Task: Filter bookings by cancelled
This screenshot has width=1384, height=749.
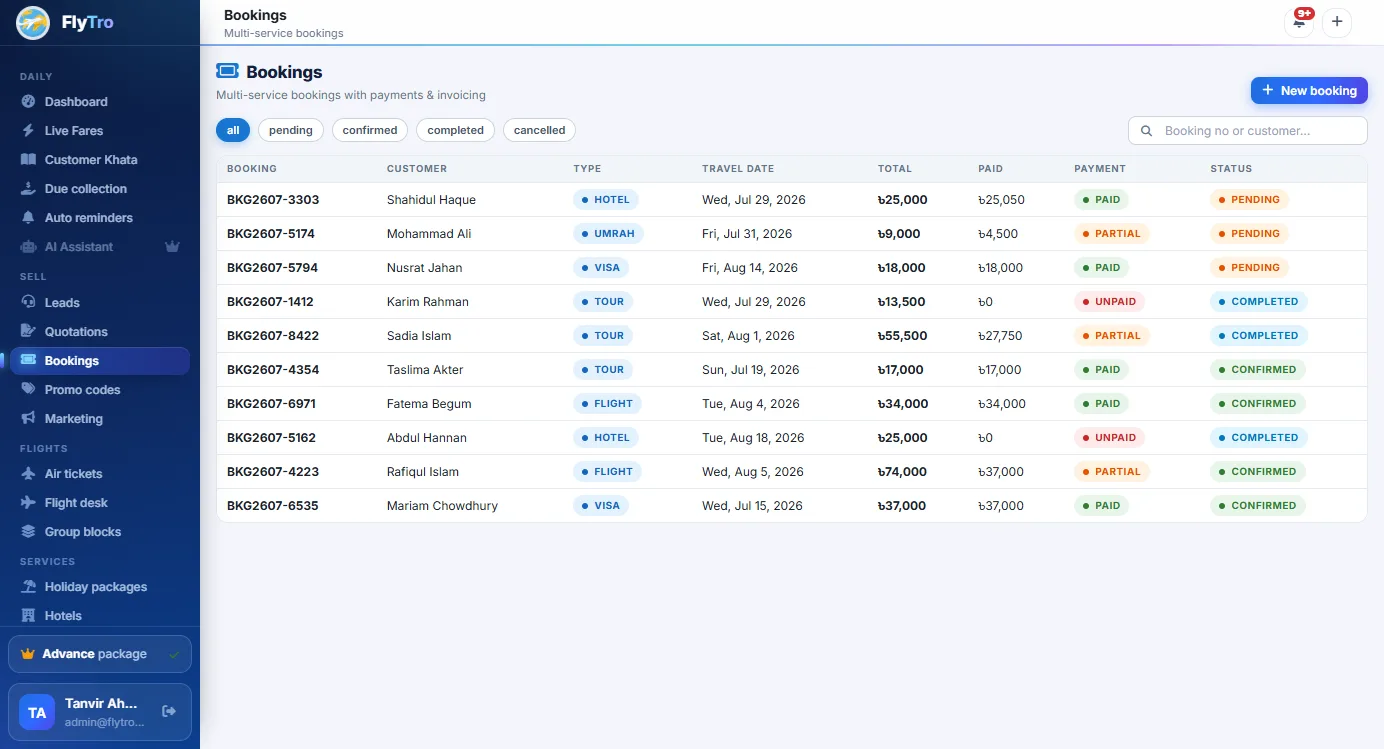Action: click(539, 130)
